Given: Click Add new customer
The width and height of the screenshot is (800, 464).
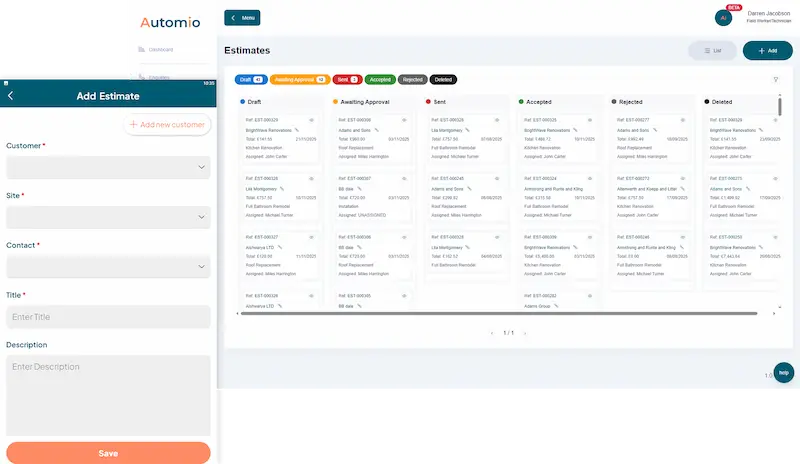Looking at the screenshot, I should pos(167,125).
